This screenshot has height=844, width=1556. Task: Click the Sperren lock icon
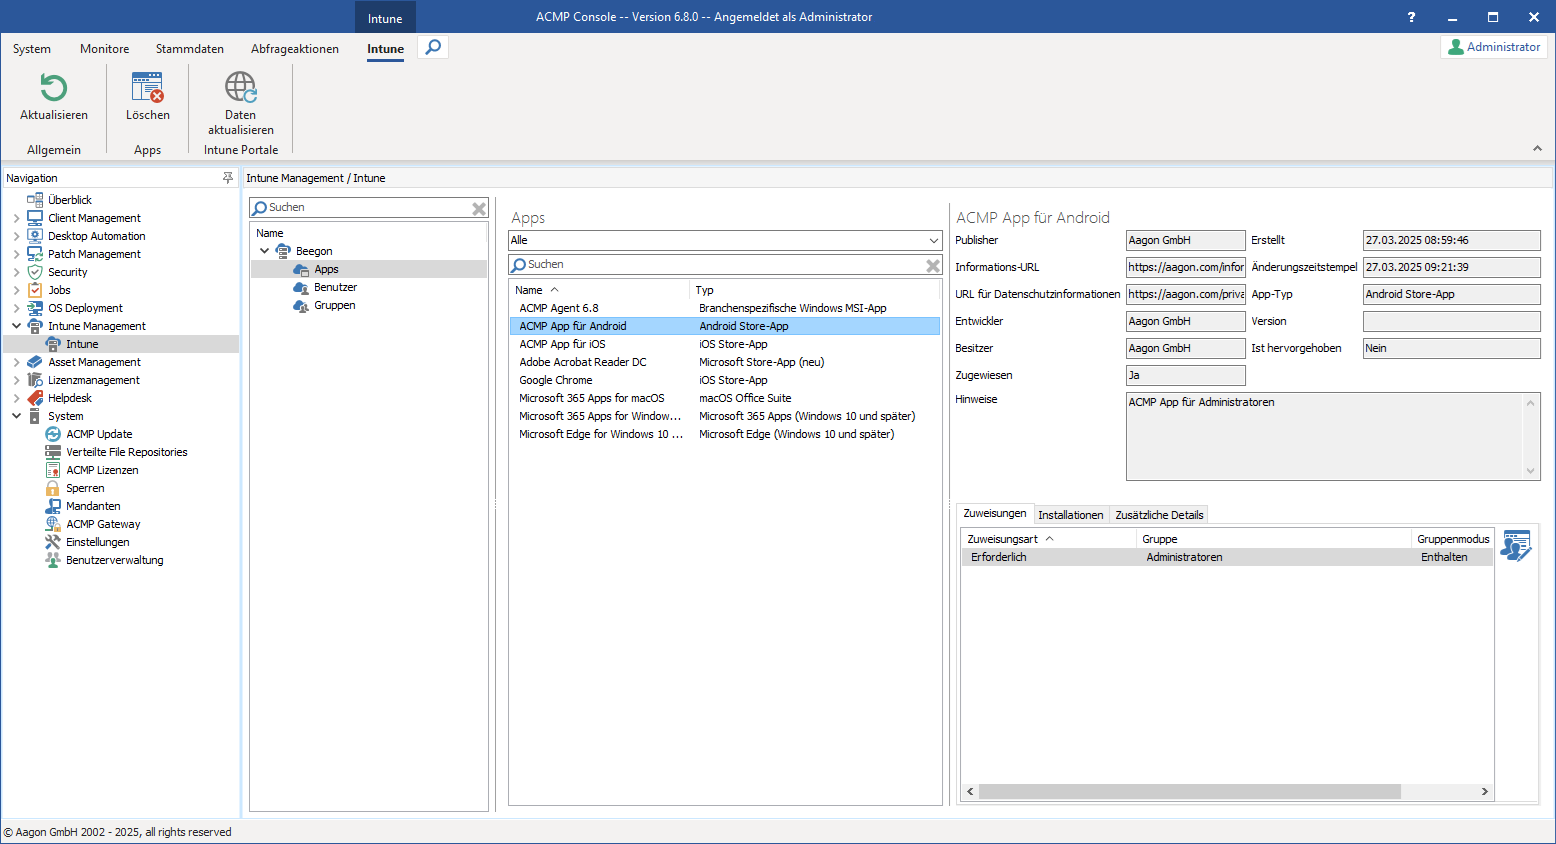click(x=51, y=487)
